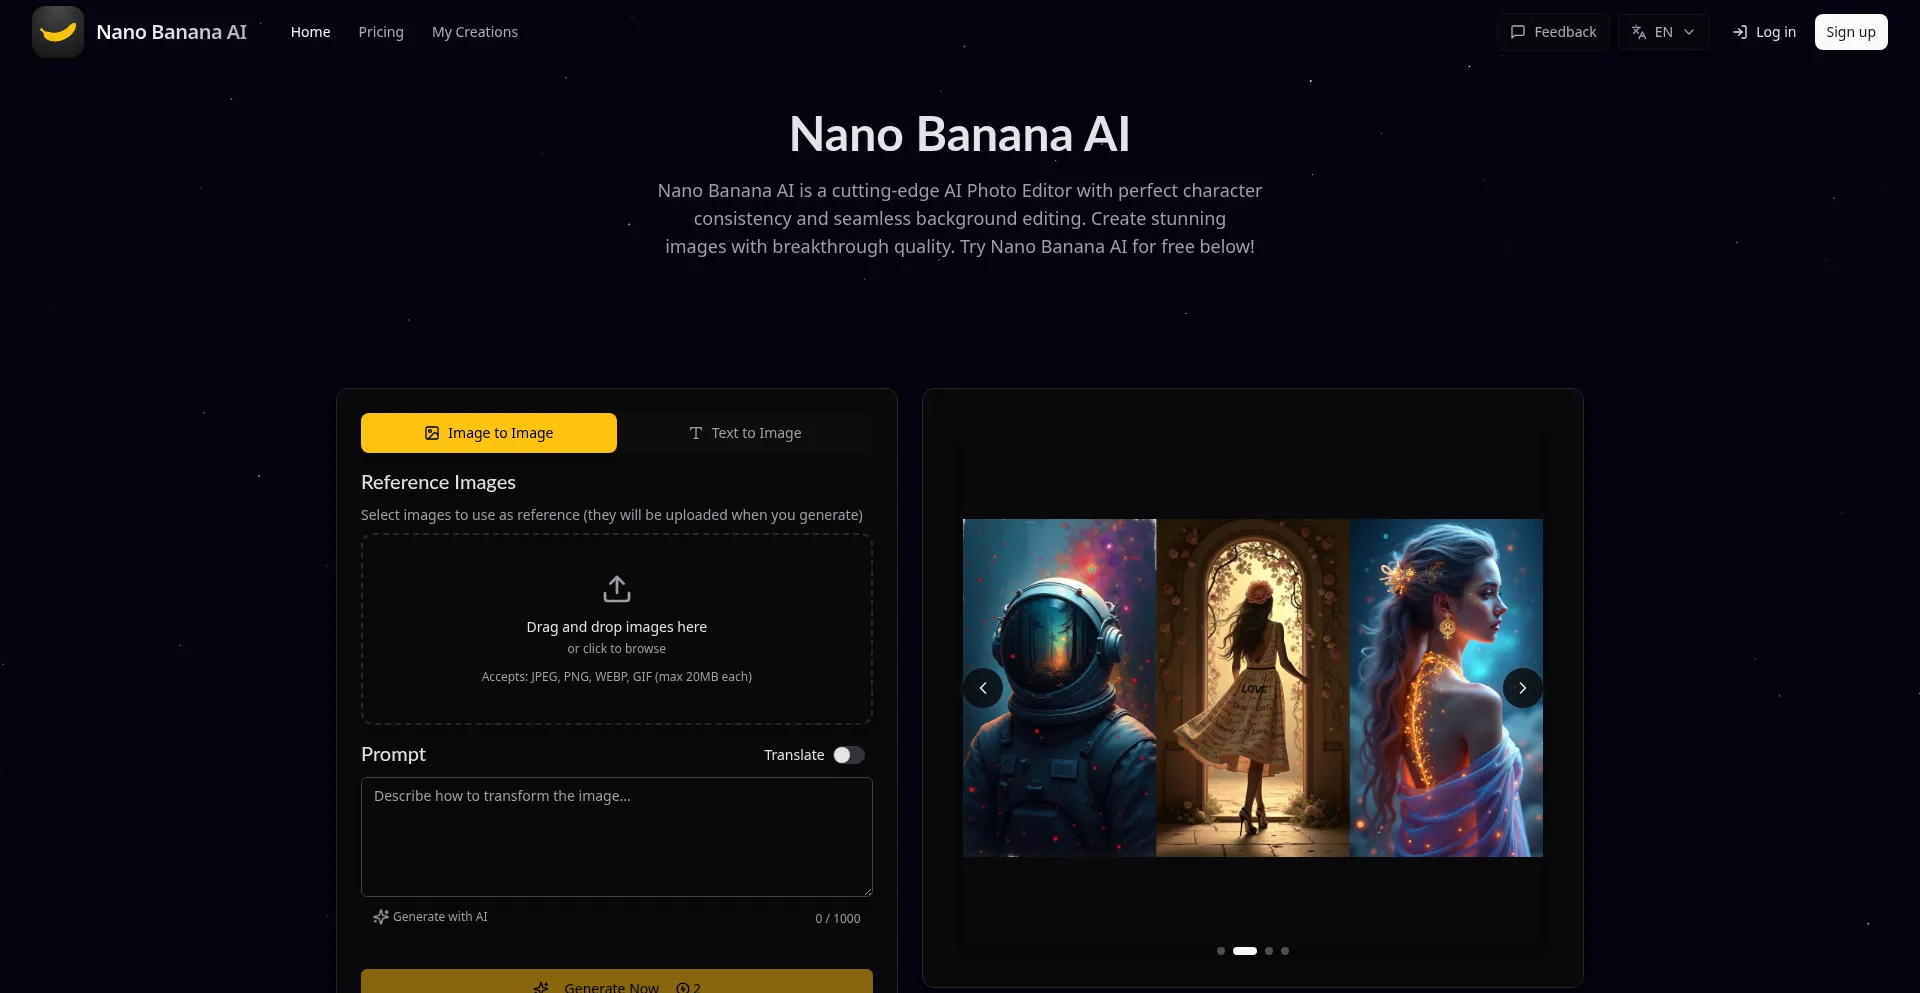Select the Image to Image tab
Viewport: 1920px width, 993px height.
pyautogui.click(x=489, y=433)
